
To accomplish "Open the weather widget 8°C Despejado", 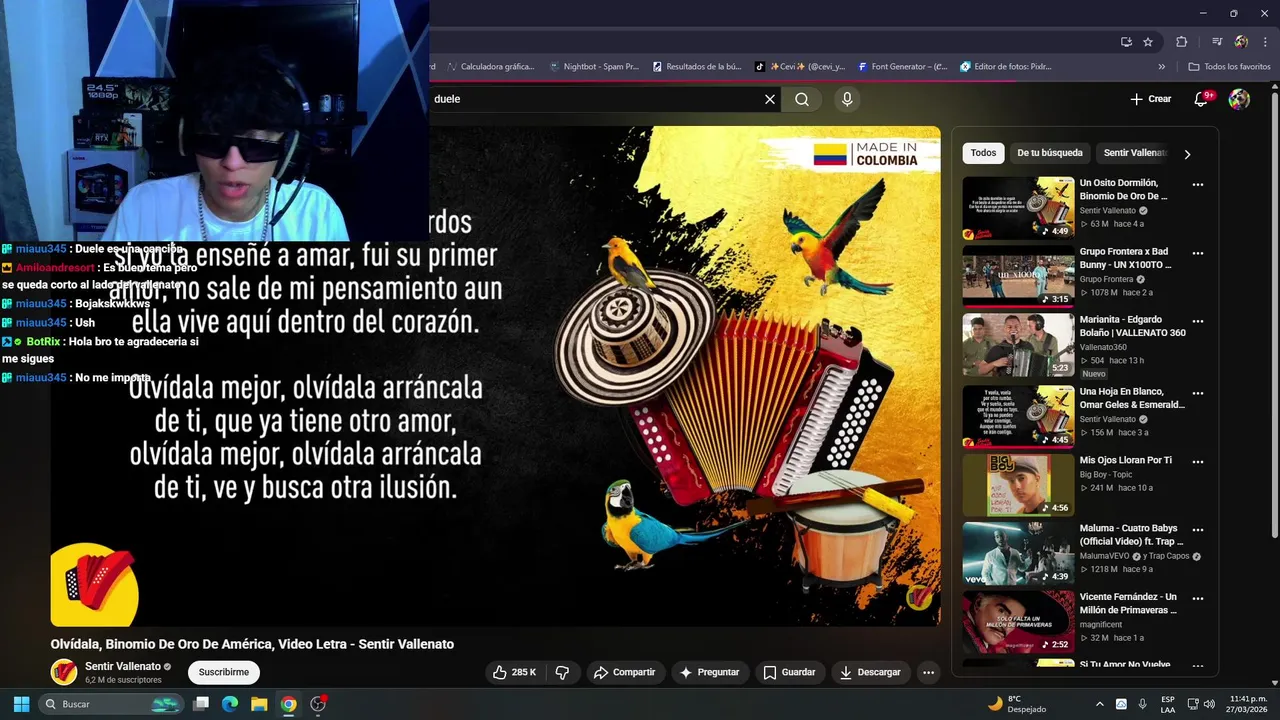I will (1017, 704).
